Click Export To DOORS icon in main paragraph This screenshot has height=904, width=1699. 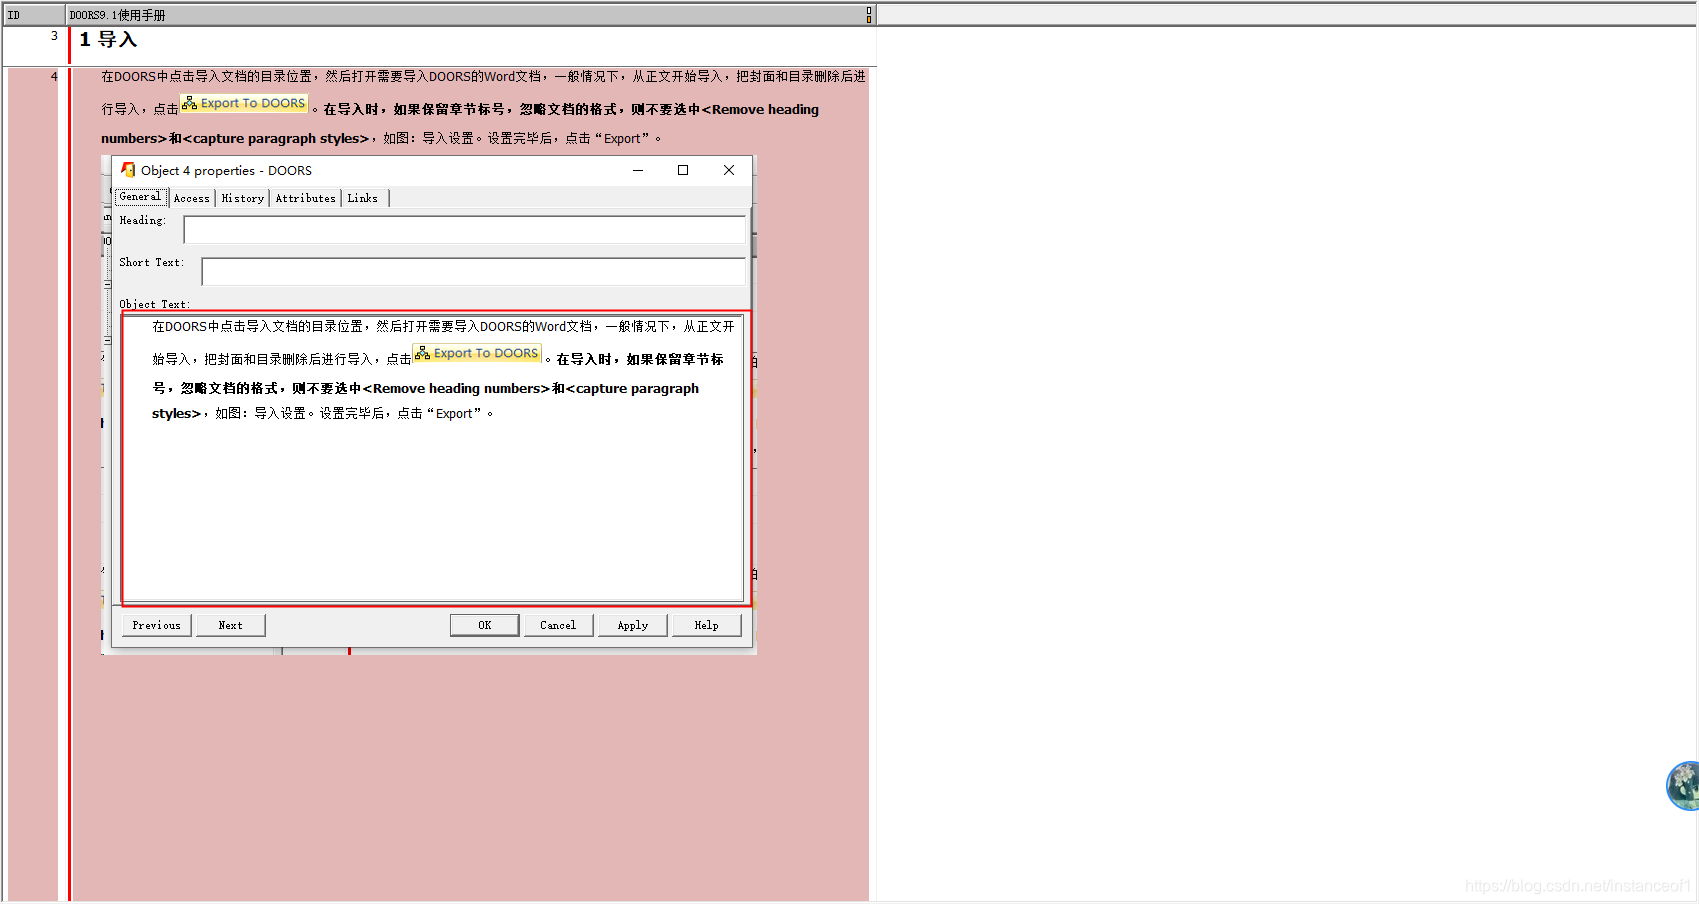click(x=190, y=103)
